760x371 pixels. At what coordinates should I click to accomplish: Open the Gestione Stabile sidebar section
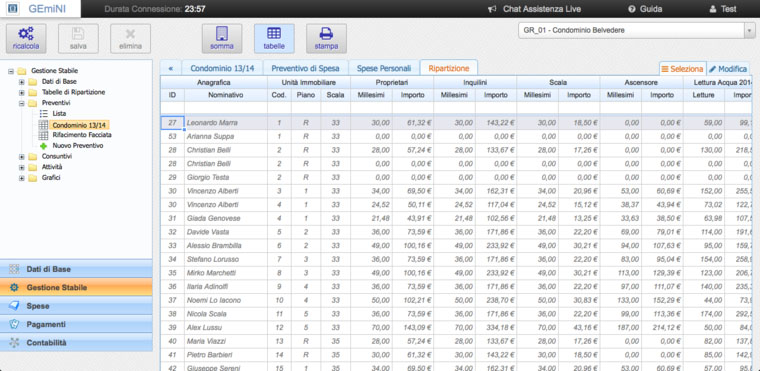[x=76, y=288]
